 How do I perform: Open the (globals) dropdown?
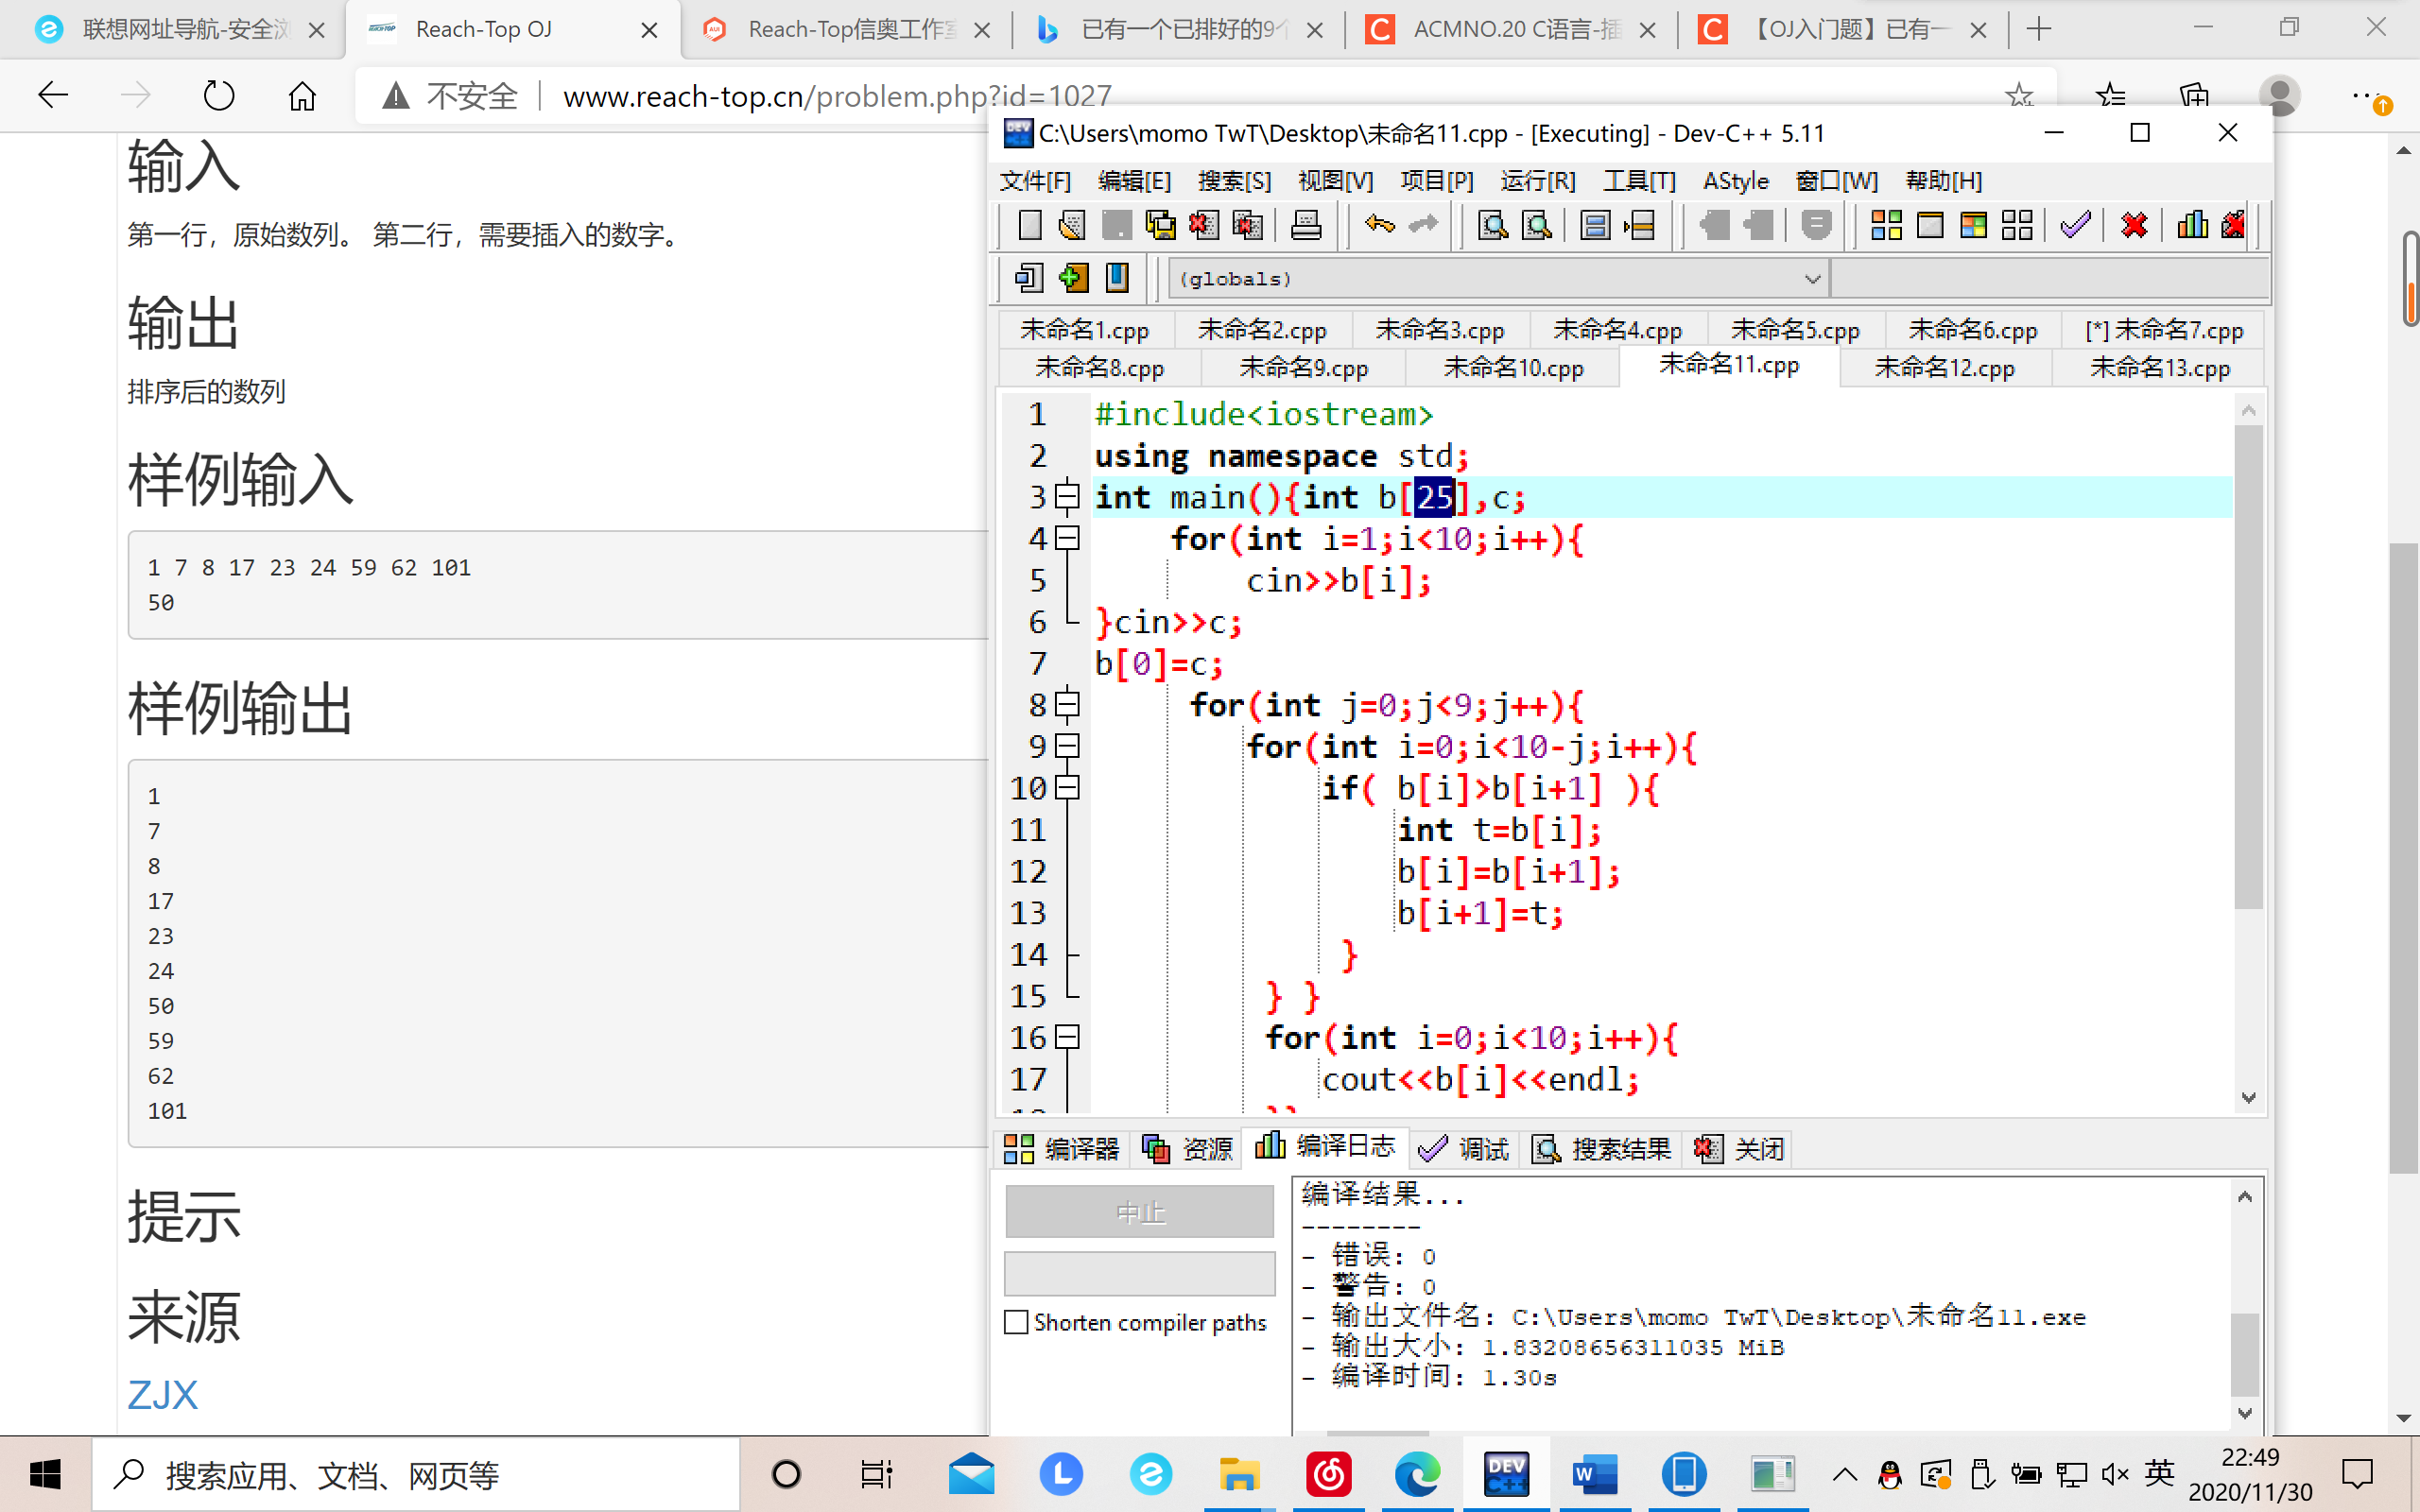click(x=1499, y=278)
